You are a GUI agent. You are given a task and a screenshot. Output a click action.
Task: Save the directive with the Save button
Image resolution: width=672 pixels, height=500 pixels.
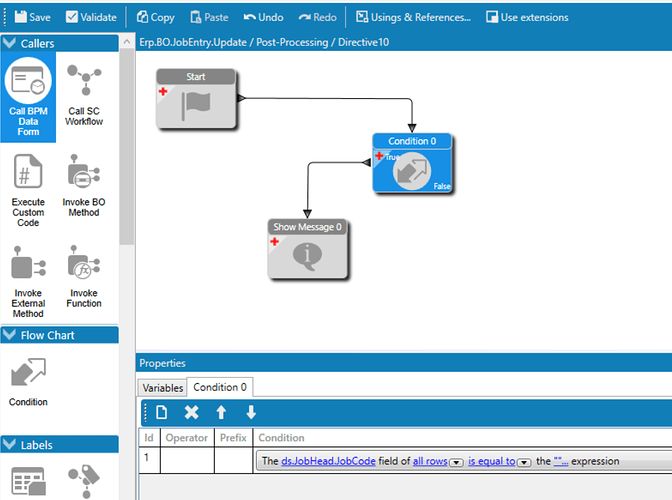pyautogui.click(x=33, y=17)
